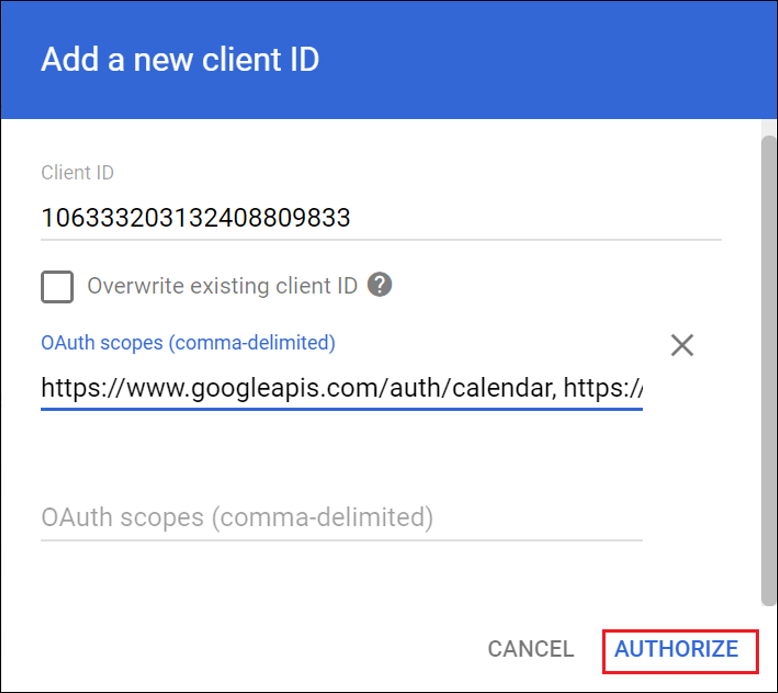
Task: Click the blue dialog header bar
Action: tap(550, 60)
